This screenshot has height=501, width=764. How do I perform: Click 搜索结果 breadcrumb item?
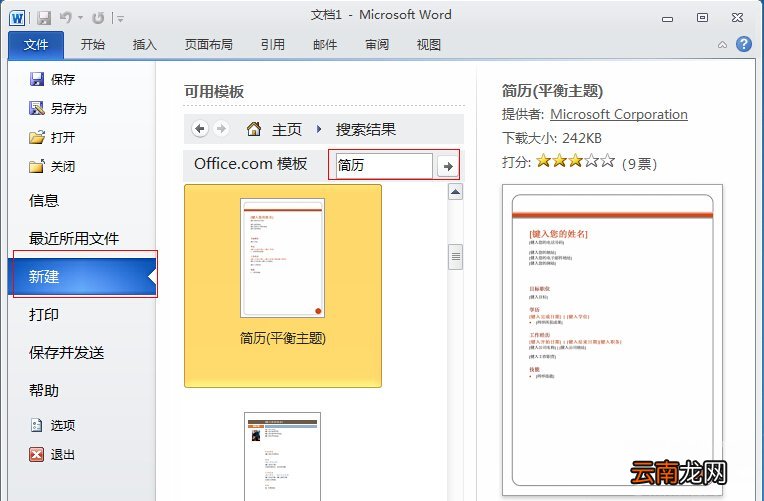pyautogui.click(x=365, y=130)
